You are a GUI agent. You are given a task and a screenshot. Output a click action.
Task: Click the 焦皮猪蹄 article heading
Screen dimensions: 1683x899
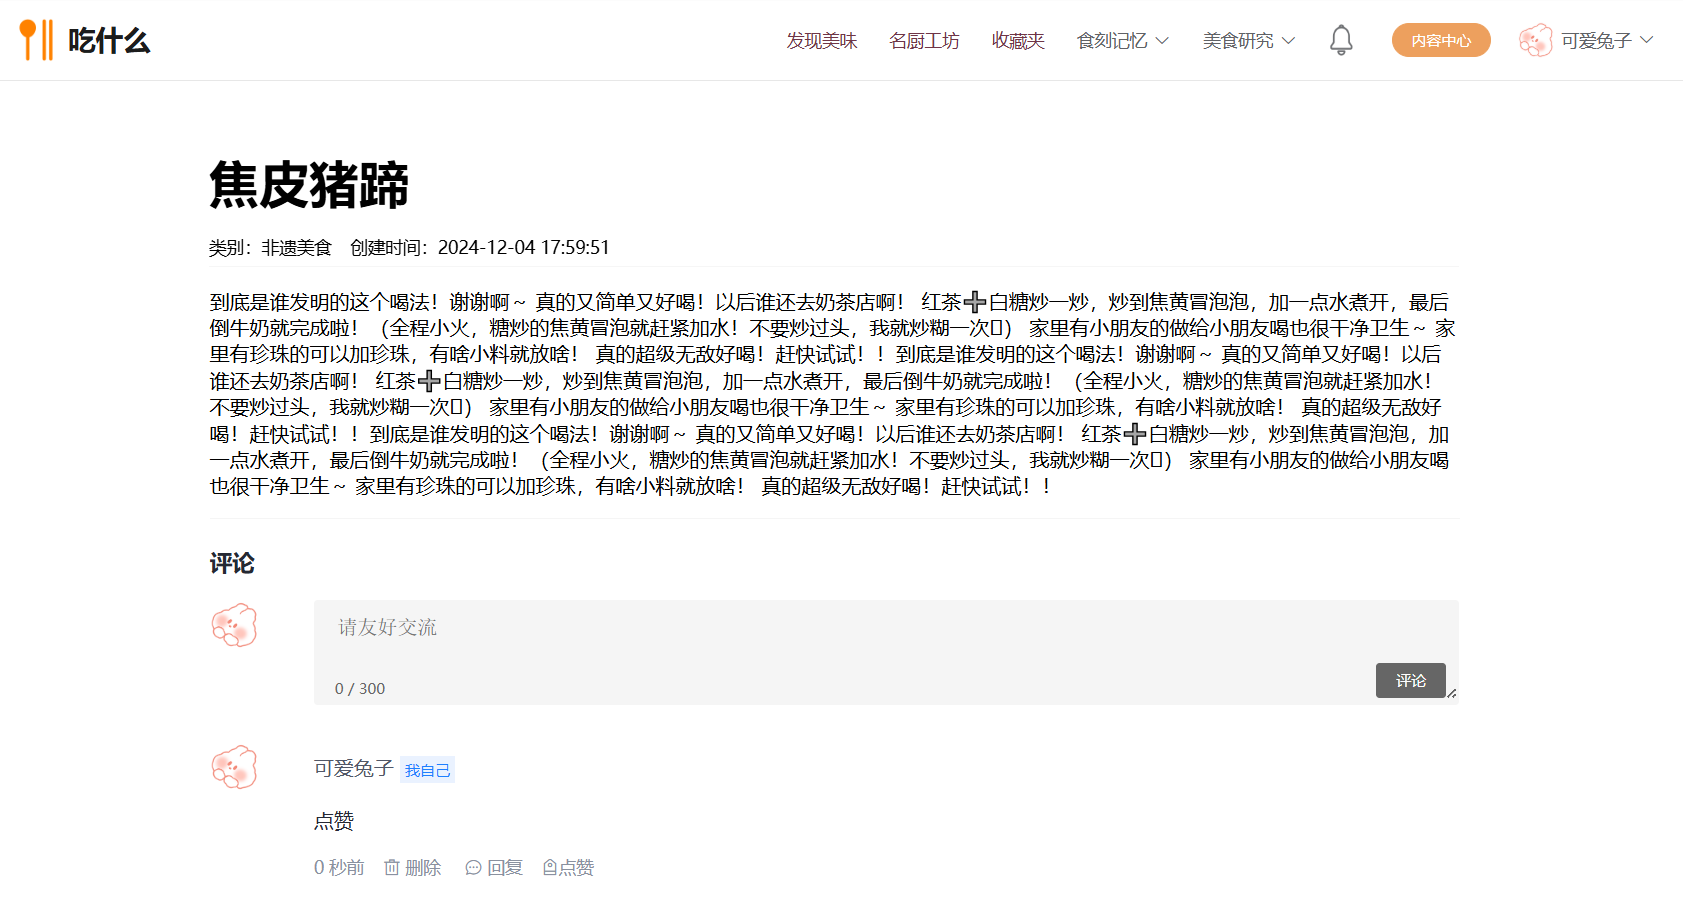coord(309,185)
